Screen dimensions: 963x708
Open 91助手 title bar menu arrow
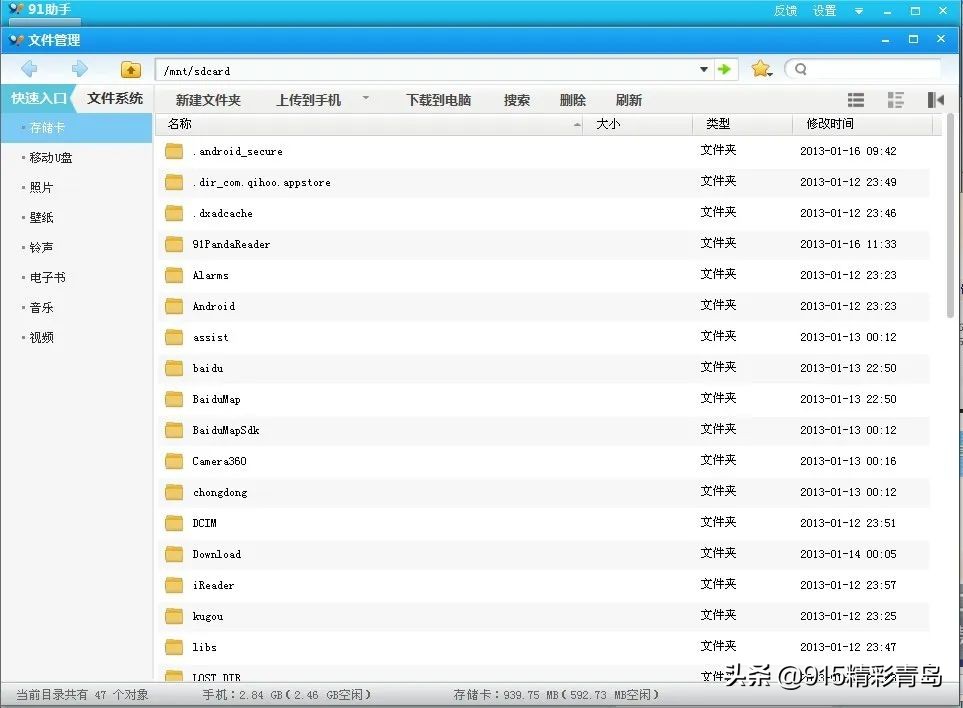point(859,11)
